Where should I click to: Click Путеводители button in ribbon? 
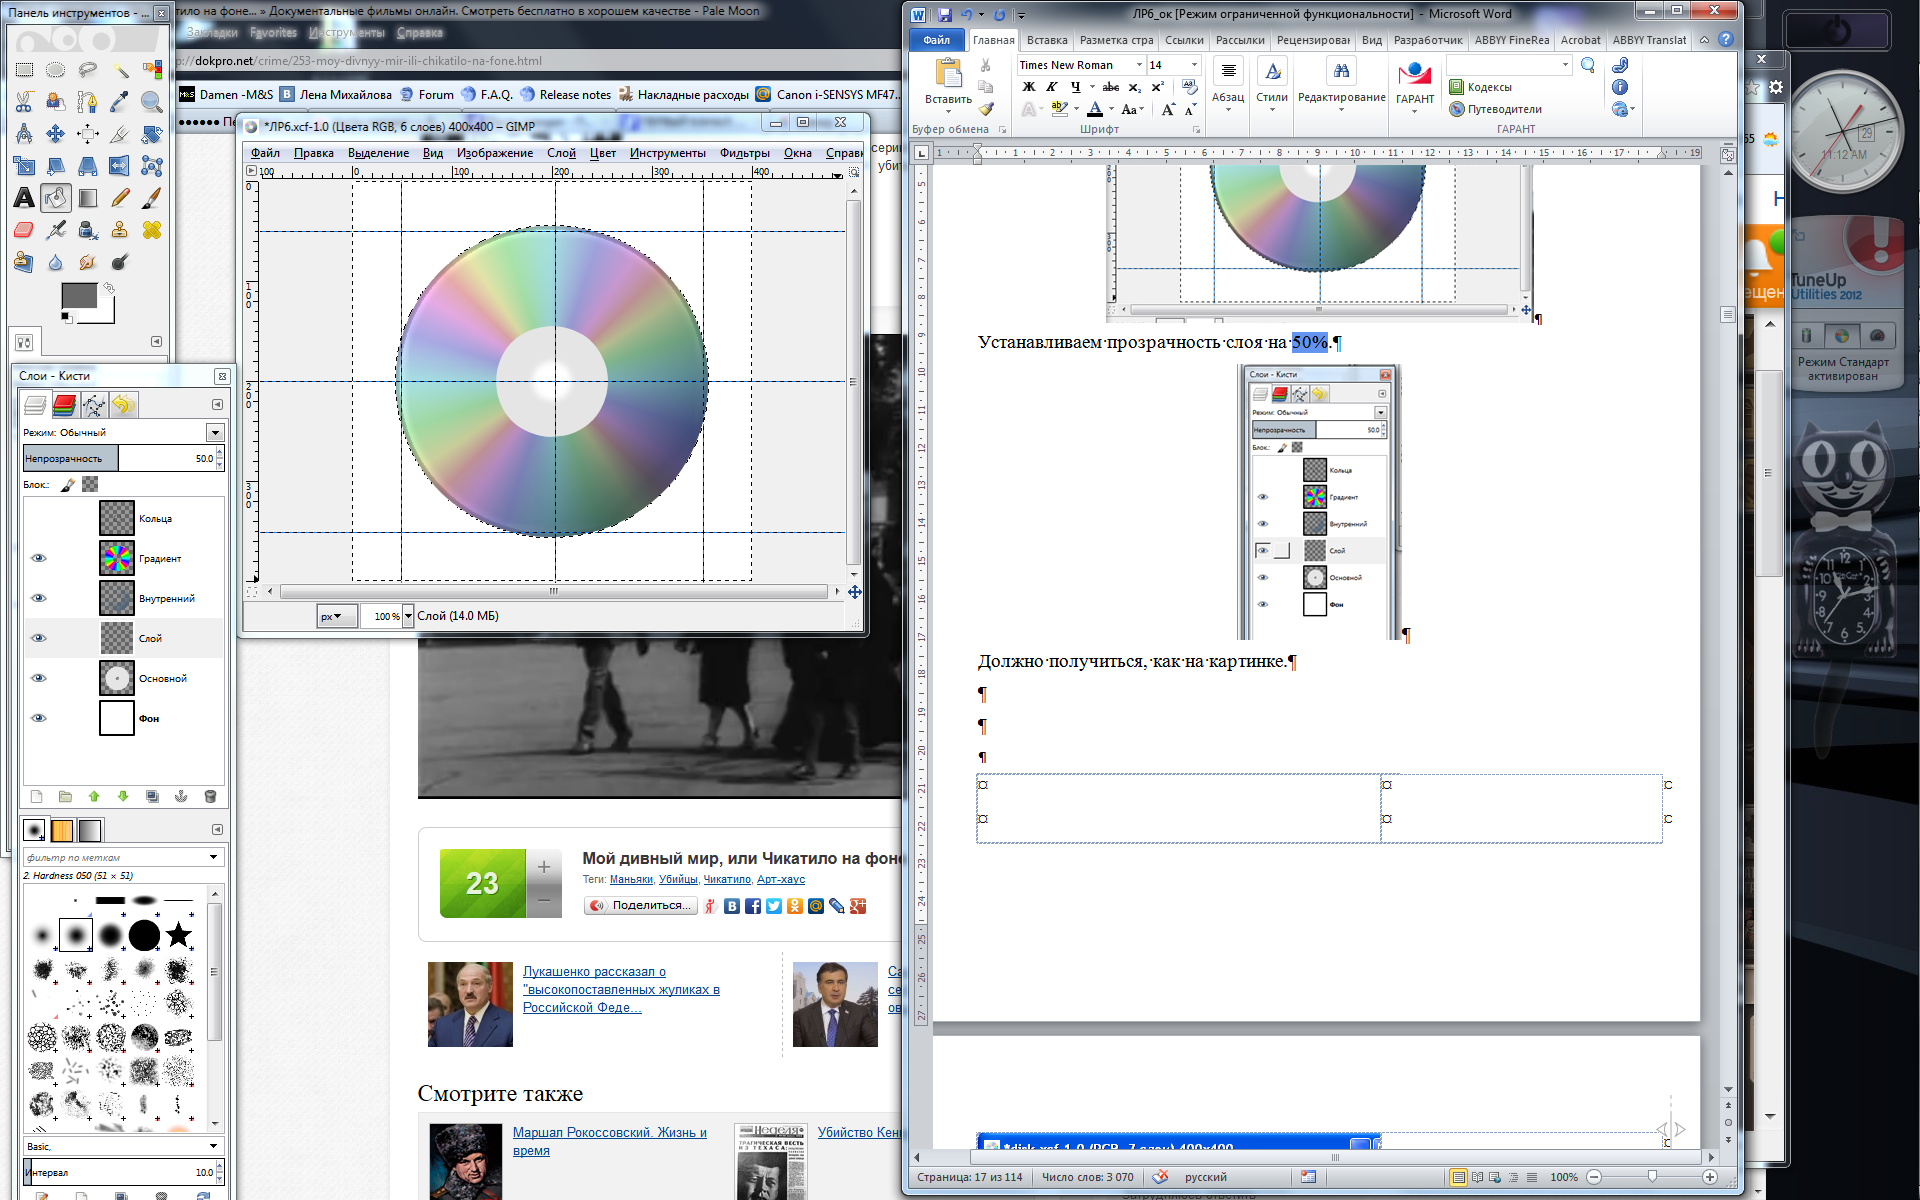click(x=1496, y=109)
